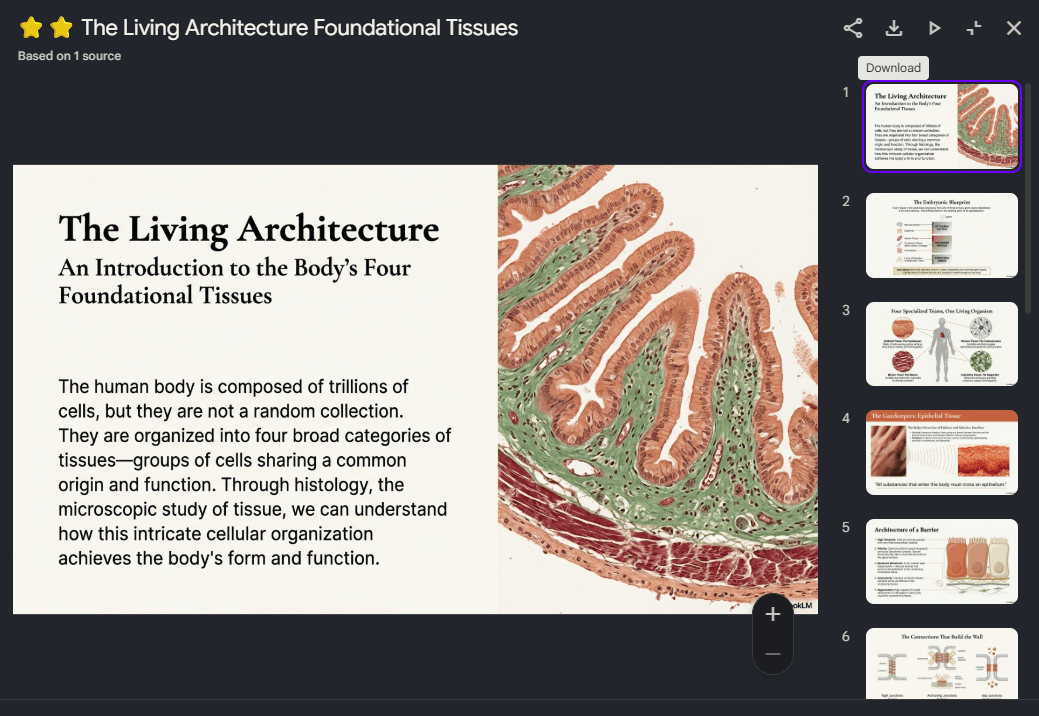Click the main slide heading "The Living Architecture"
This screenshot has width=1039, height=716.
[248, 229]
